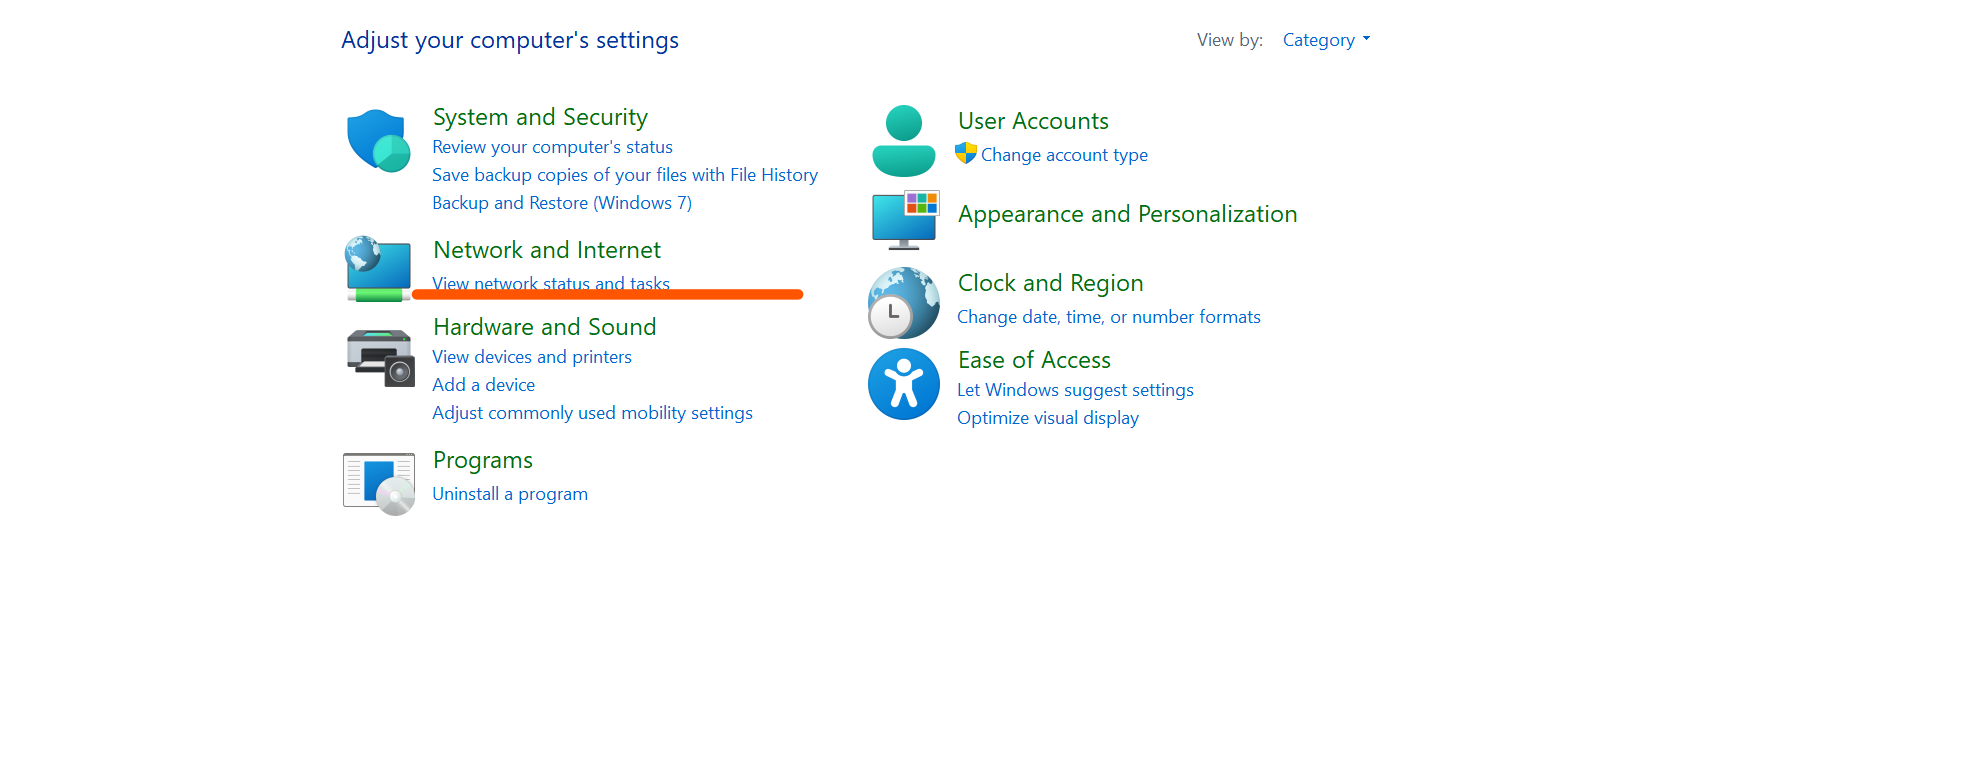The image size is (1966, 762).
Task: Select Uninstall a program
Action: tap(510, 494)
